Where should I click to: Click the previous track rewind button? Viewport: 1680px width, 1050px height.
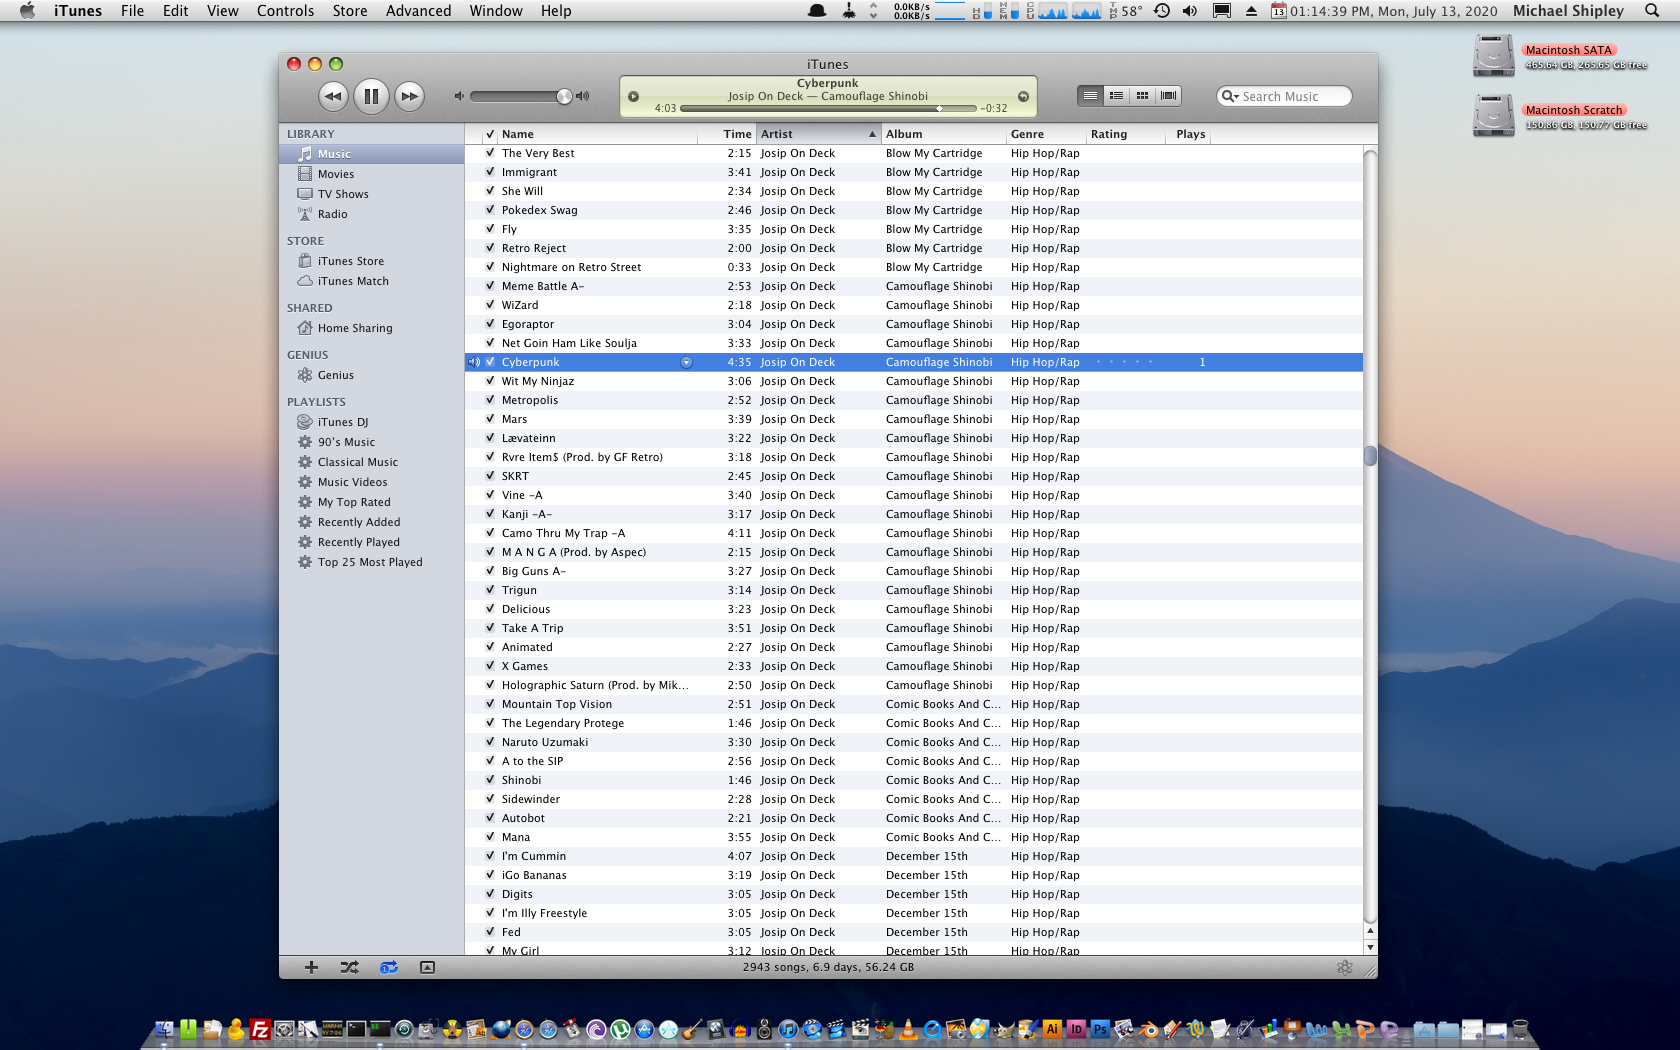pos(333,96)
